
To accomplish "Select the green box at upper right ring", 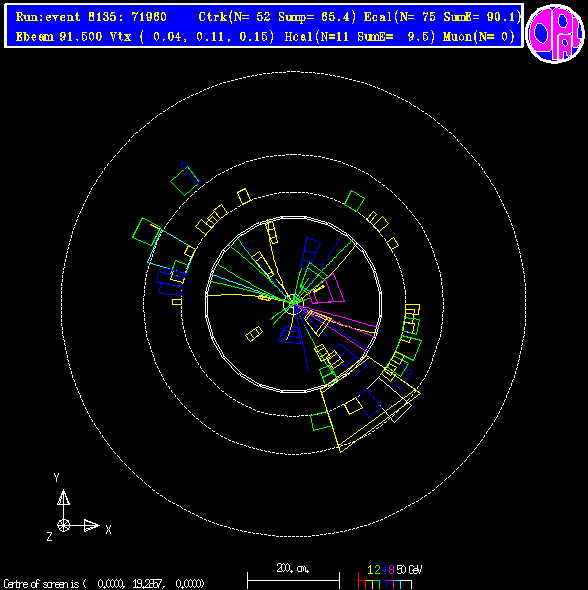I will coord(354,201).
